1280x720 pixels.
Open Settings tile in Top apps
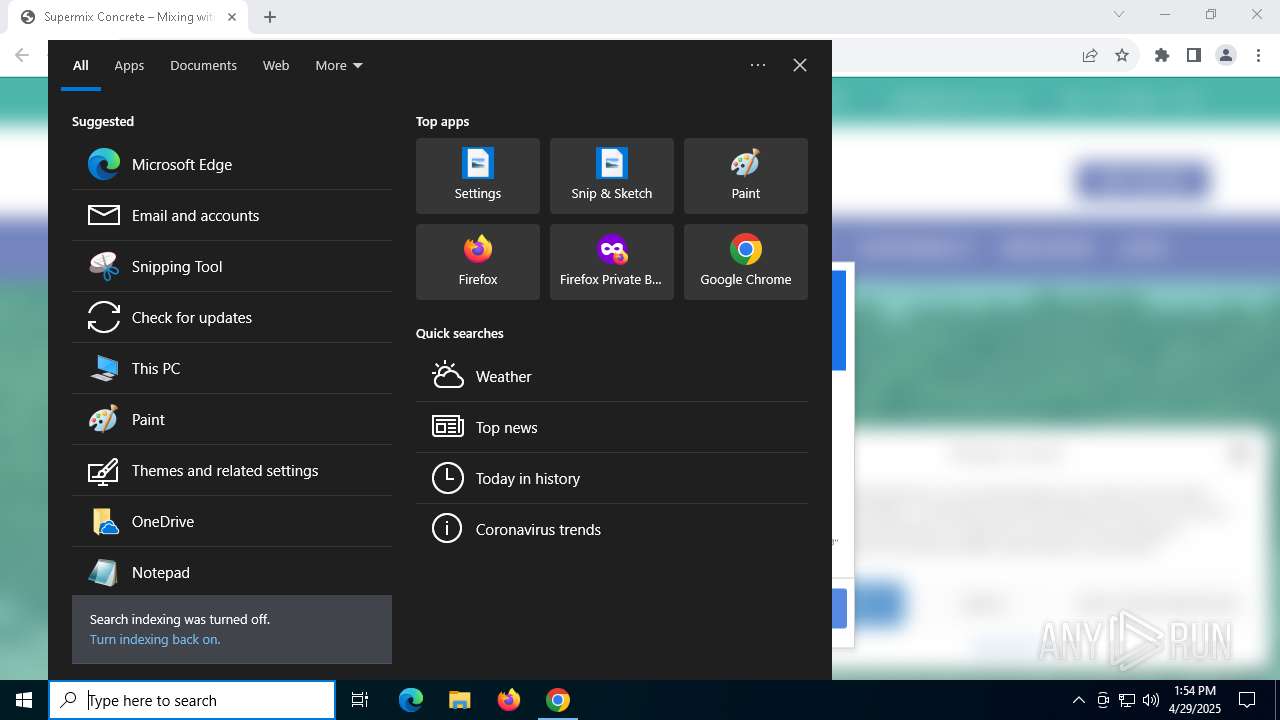coord(478,176)
